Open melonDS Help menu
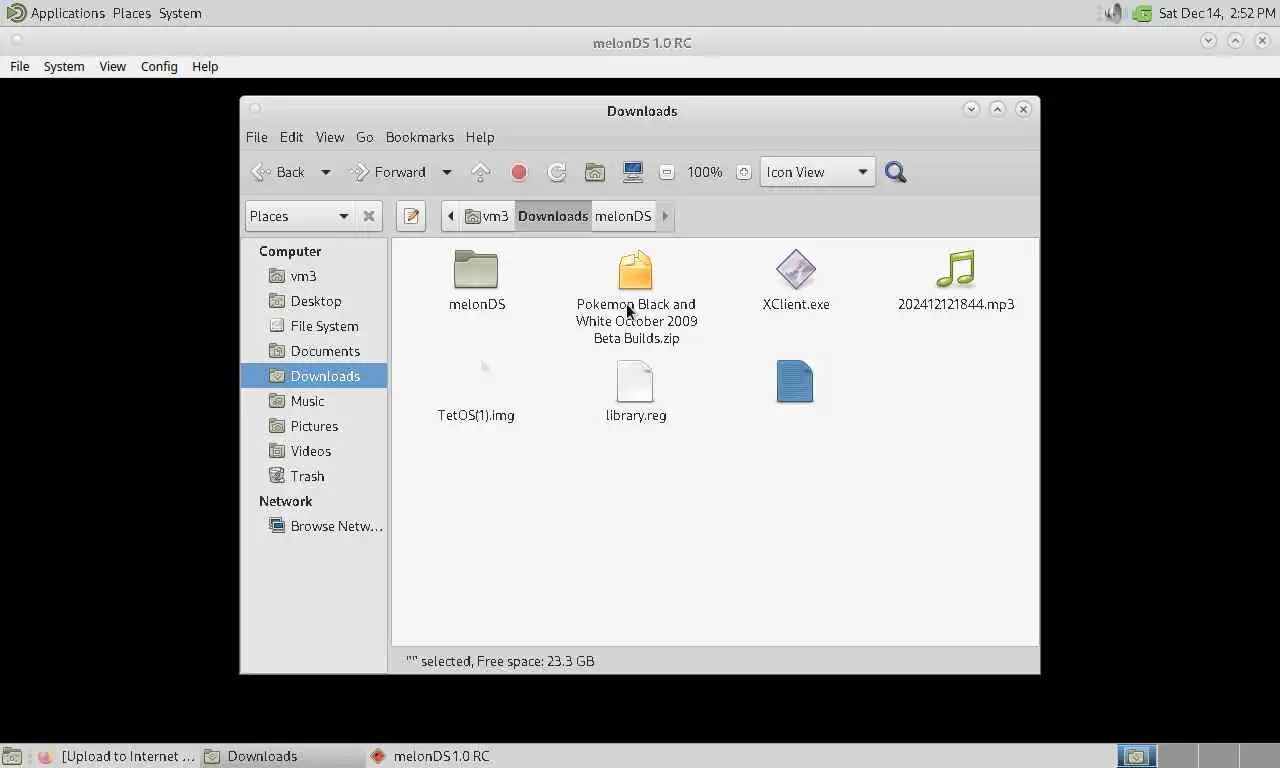The image size is (1280, 768). click(x=205, y=66)
